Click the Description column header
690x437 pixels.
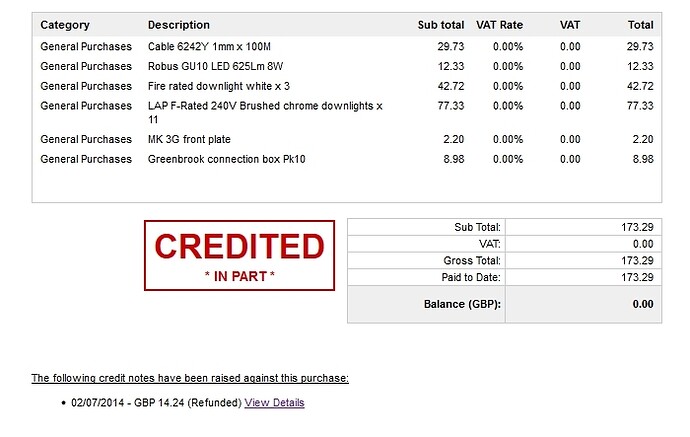point(179,25)
